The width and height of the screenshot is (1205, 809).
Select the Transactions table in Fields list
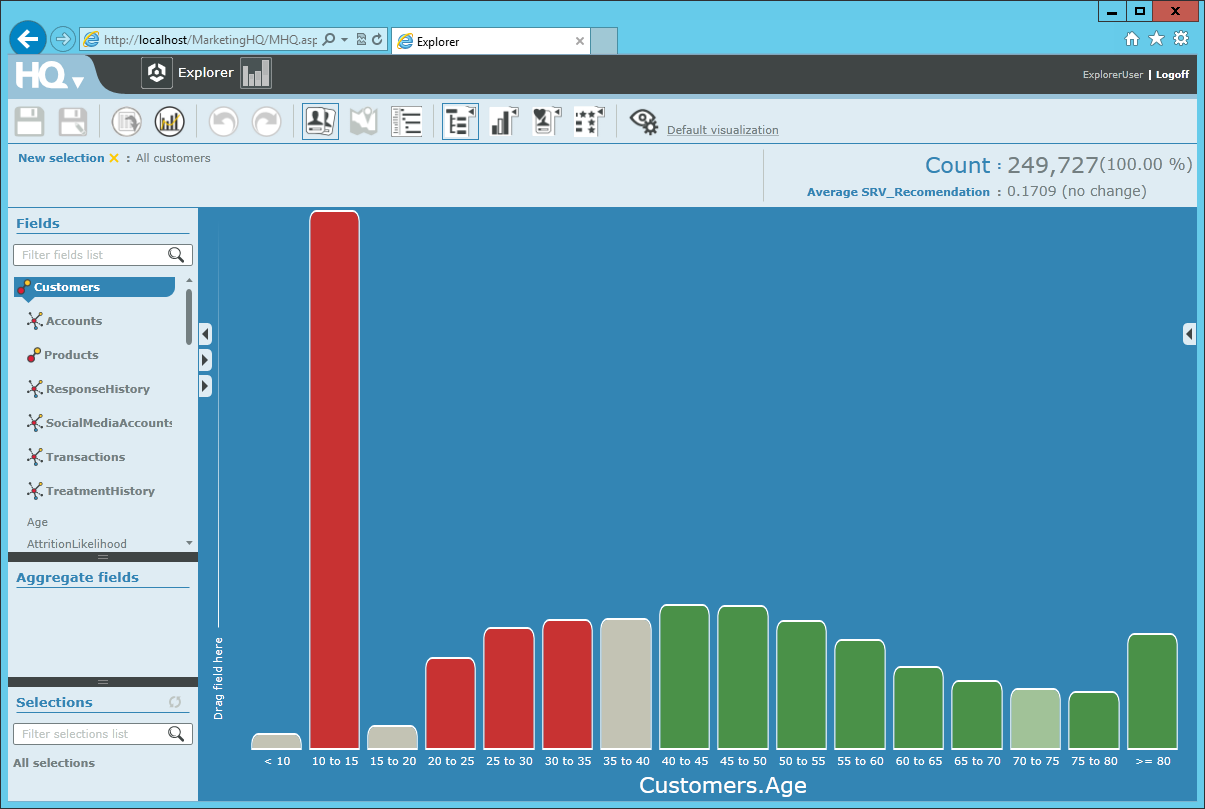tap(83, 457)
